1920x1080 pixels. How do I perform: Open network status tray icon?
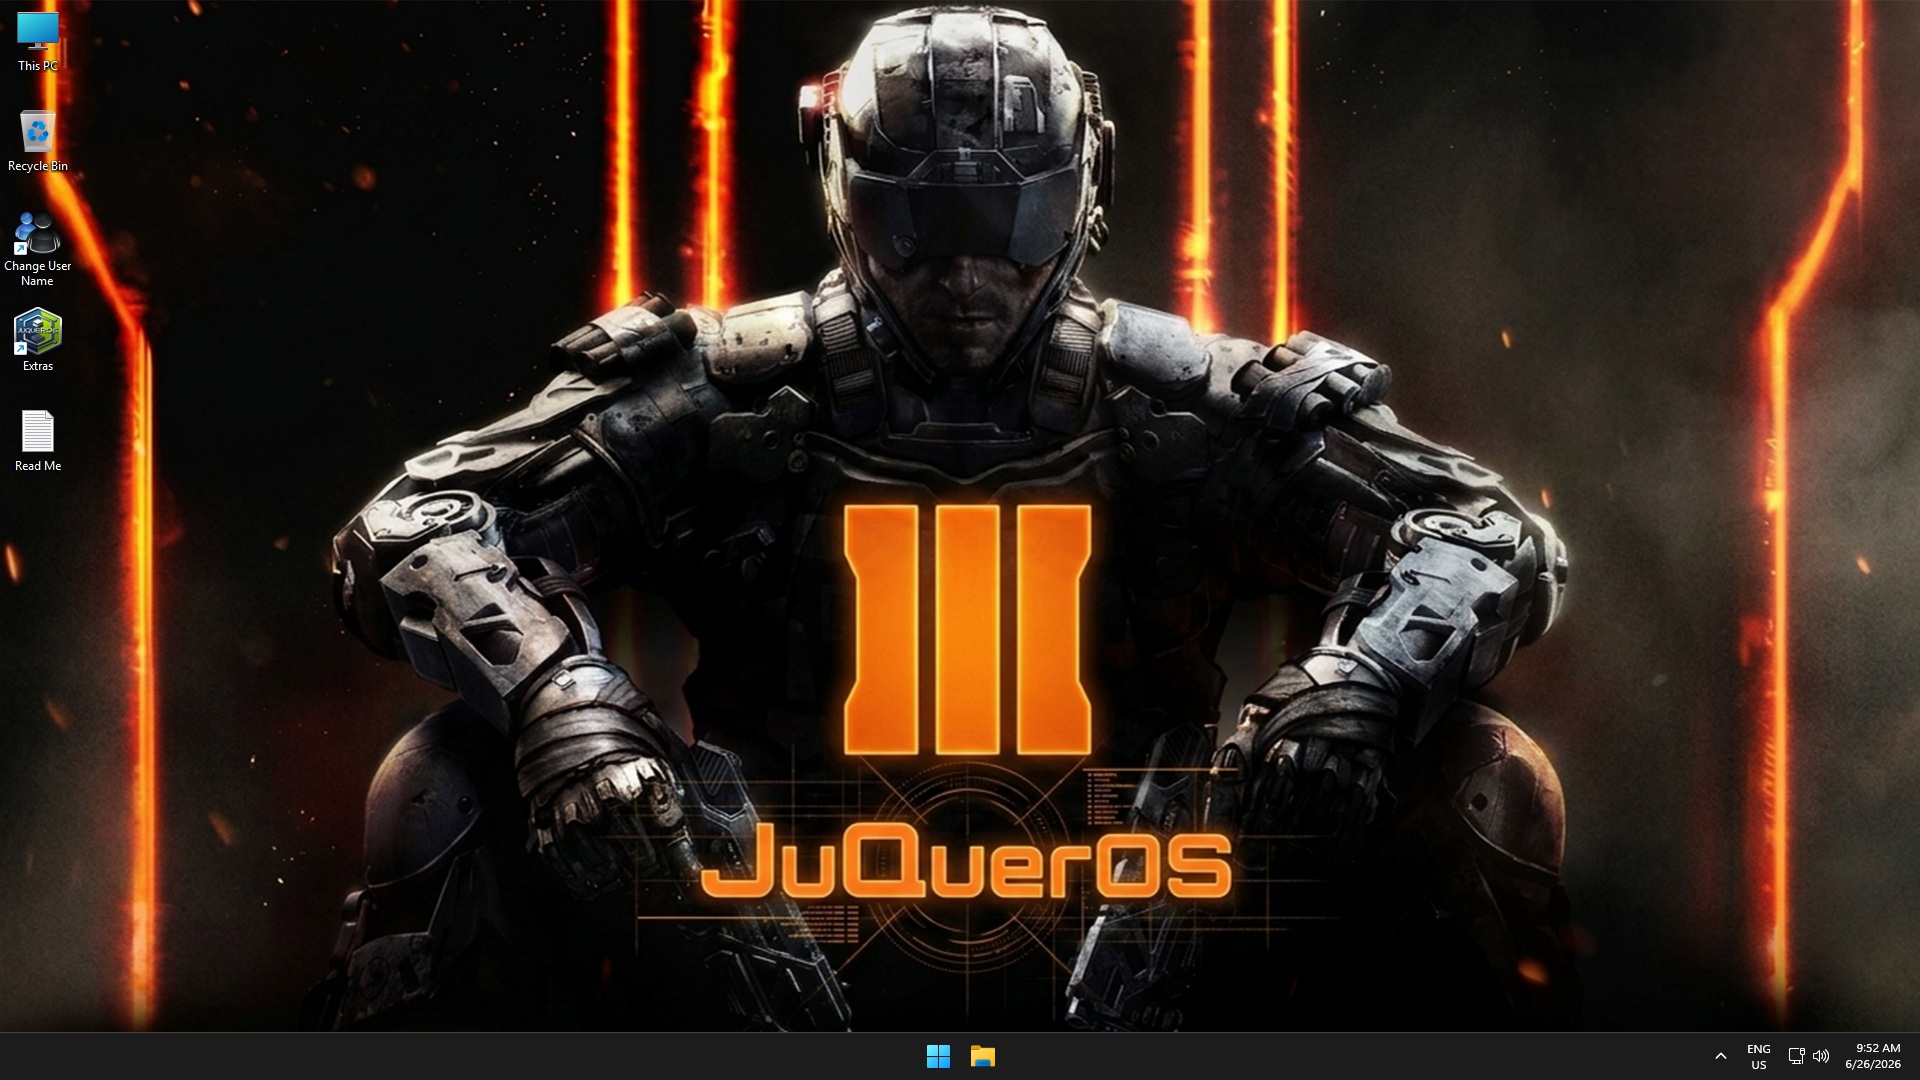(1796, 1056)
